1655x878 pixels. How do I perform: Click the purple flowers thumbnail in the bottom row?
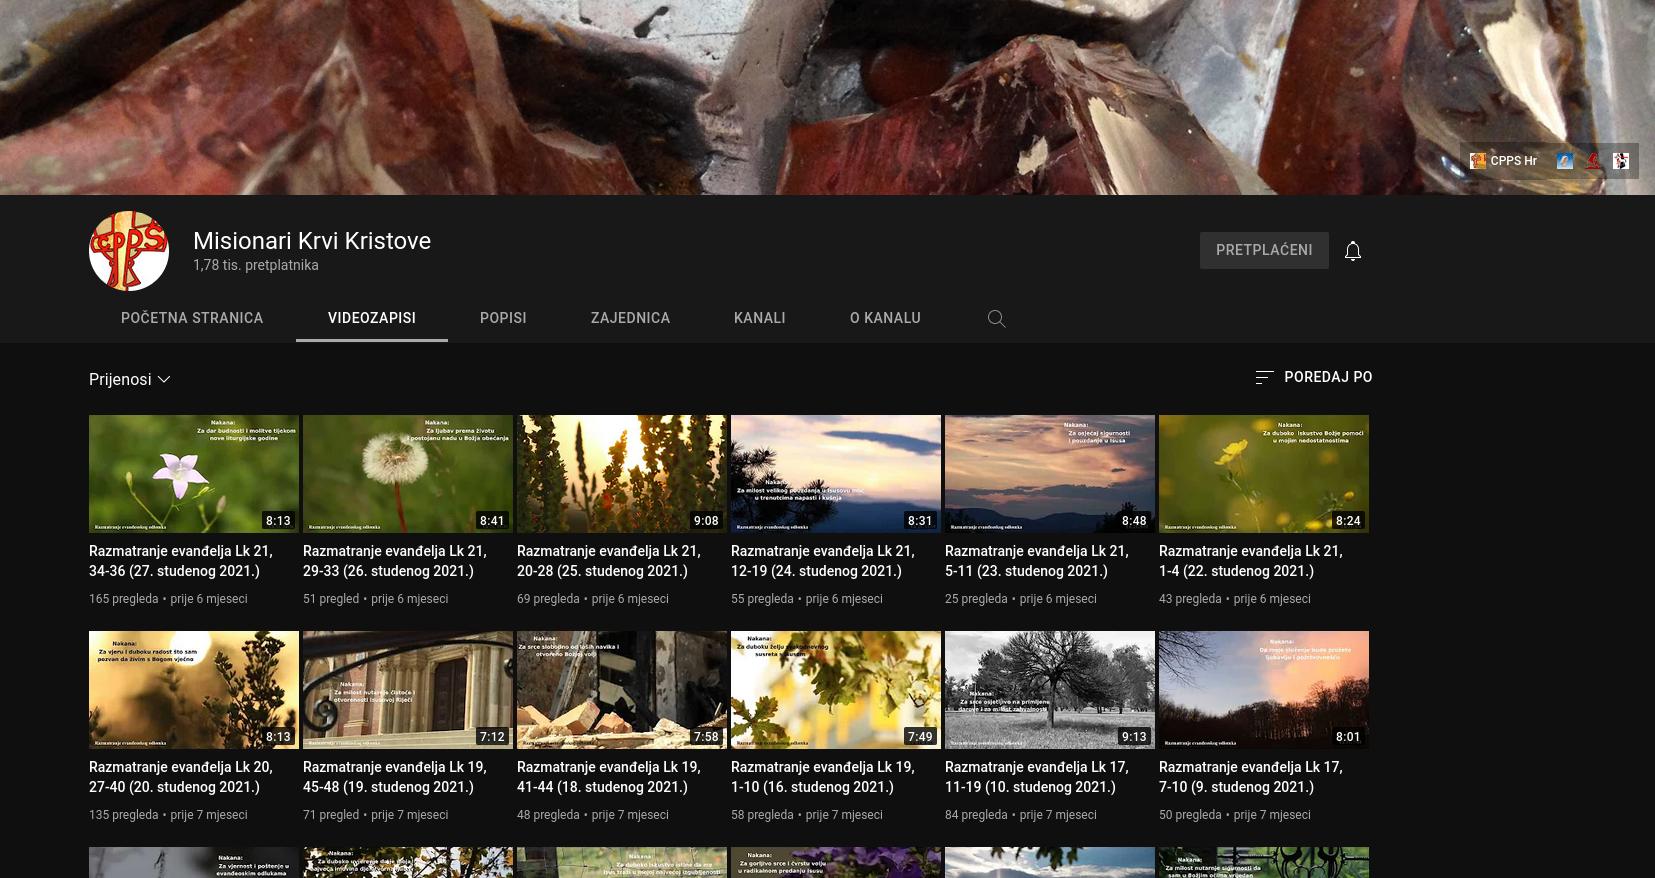[x=836, y=863]
